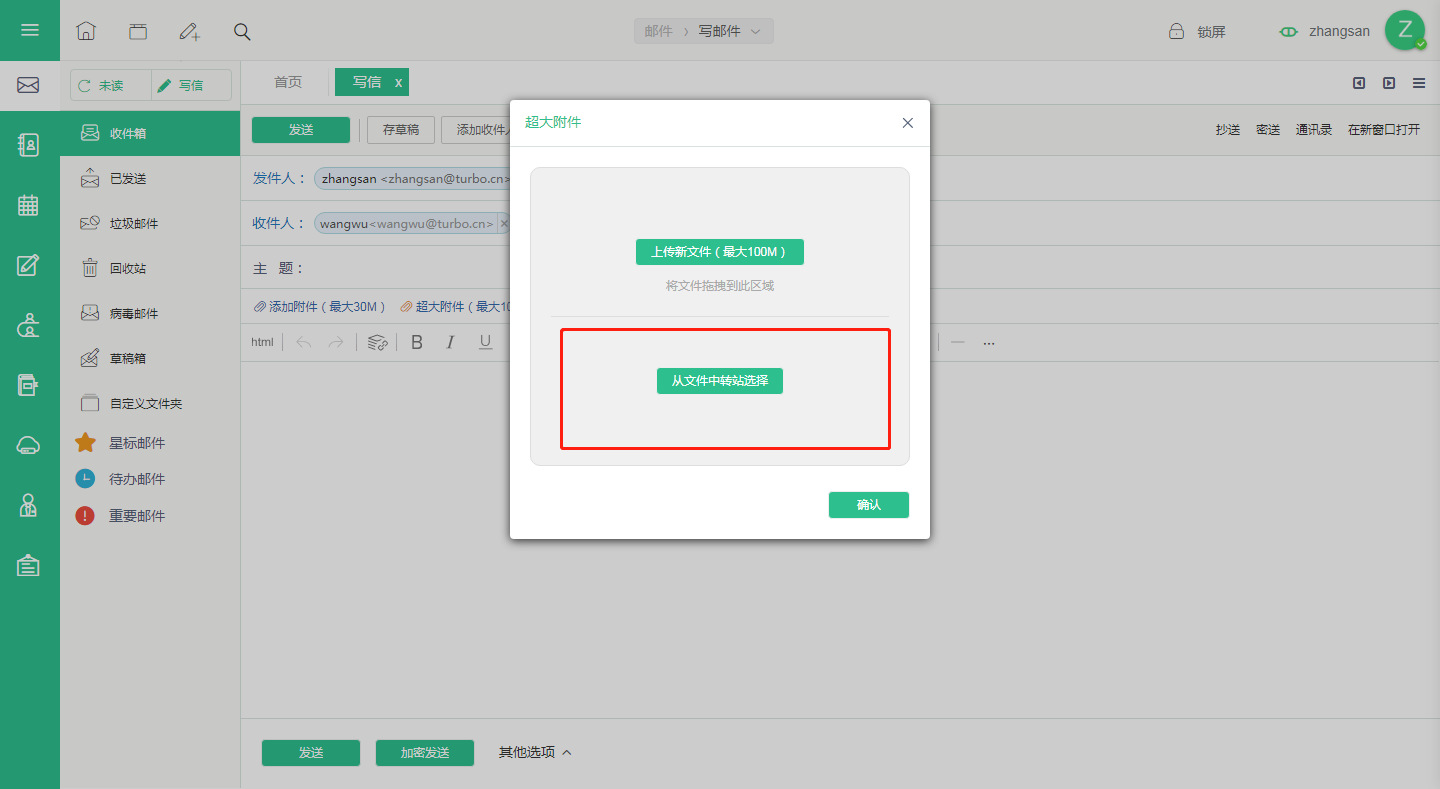1440x789 pixels.
Task: Open the notes edit icon in left rail
Action: (x=28, y=265)
